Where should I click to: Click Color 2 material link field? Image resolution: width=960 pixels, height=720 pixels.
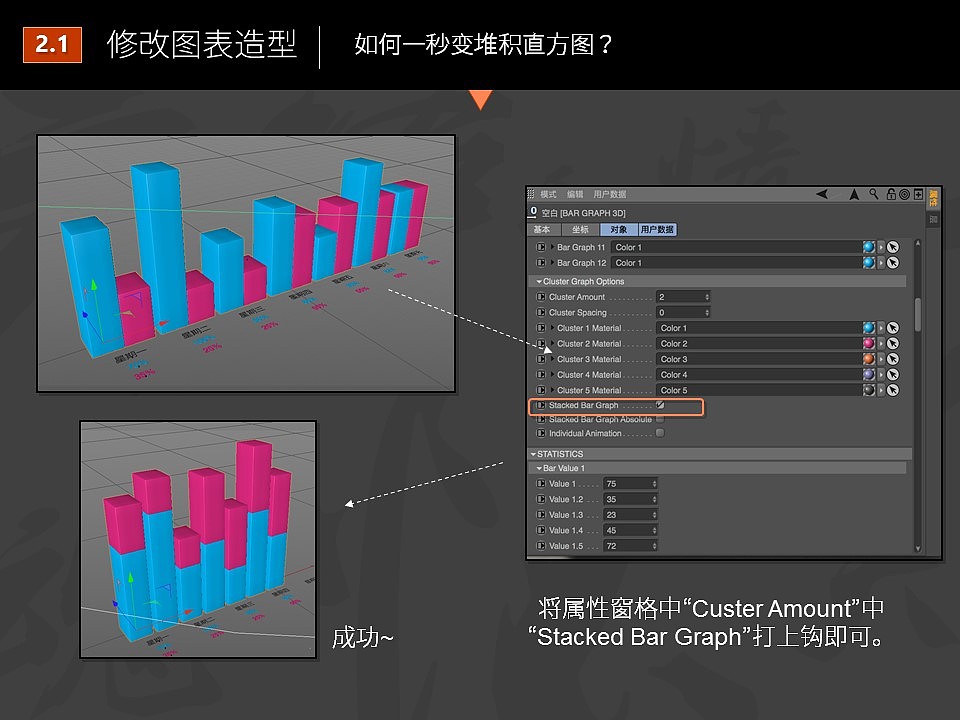click(x=758, y=343)
